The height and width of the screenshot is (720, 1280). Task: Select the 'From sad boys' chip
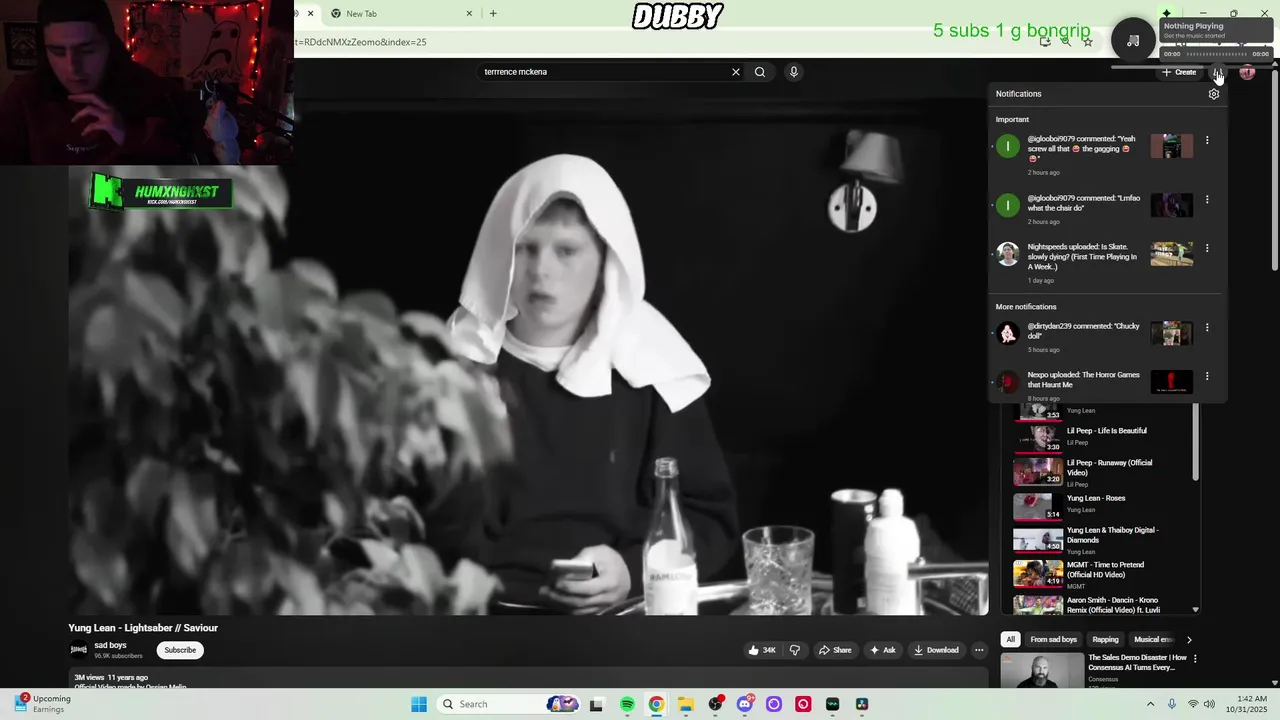[x=1054, y=640]
